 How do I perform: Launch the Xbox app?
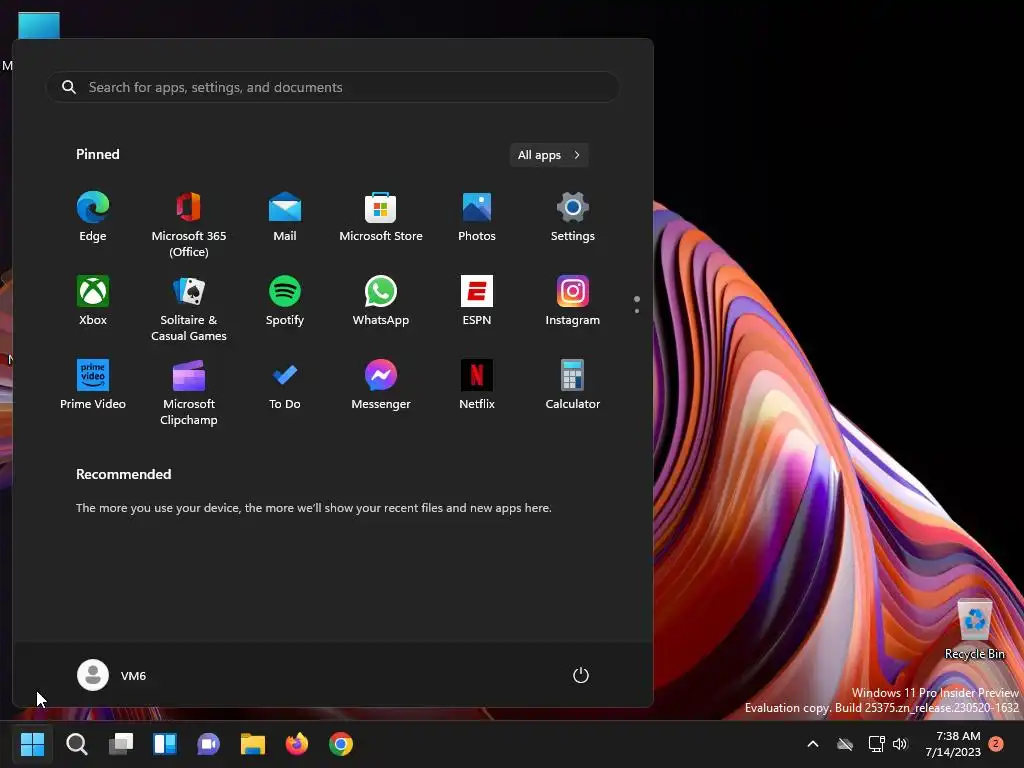(x=93, y=301)
